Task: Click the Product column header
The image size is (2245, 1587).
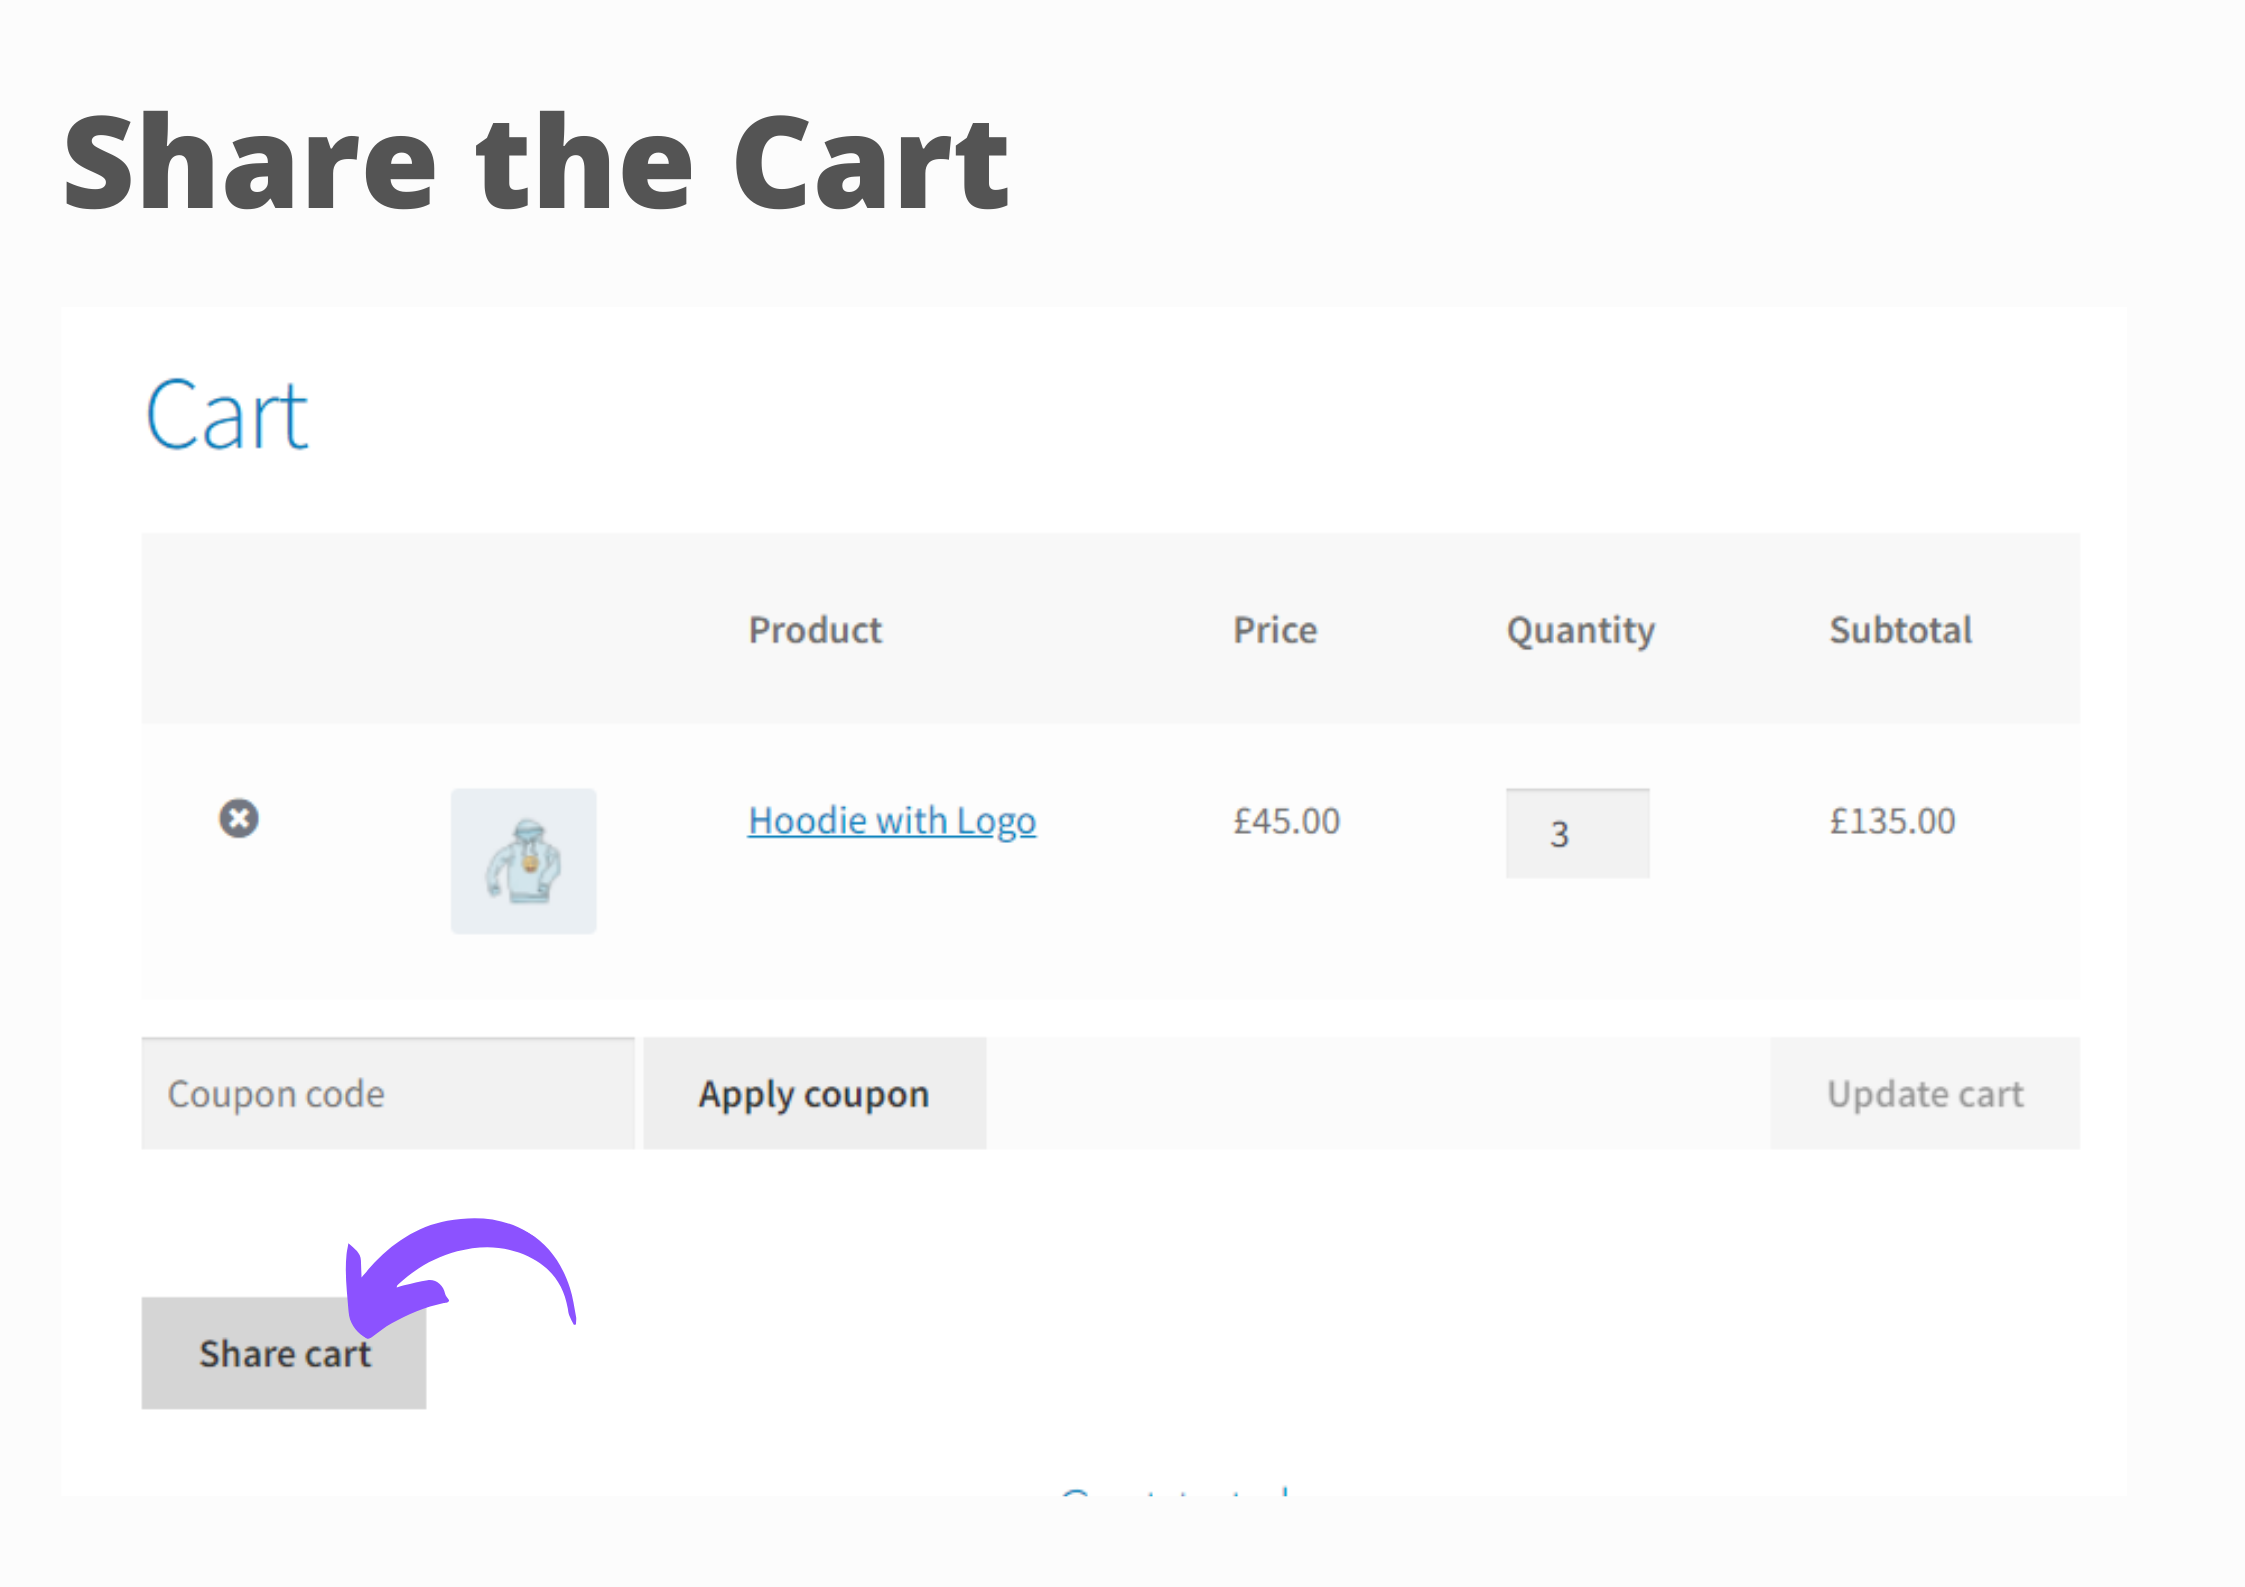Action: 815,629
